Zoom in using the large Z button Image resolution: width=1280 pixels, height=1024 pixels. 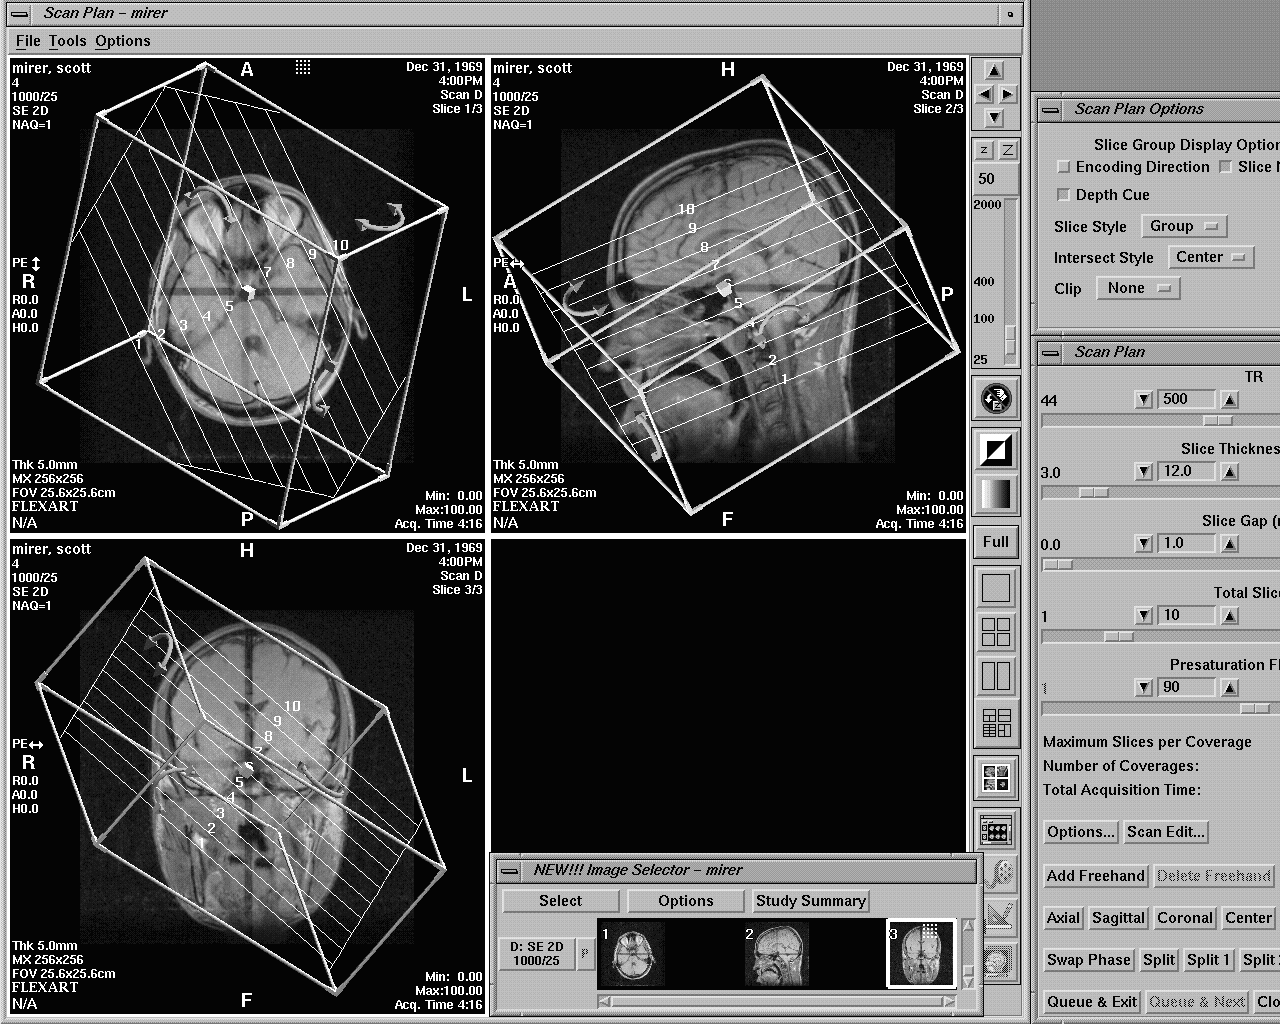[1008, 150]
